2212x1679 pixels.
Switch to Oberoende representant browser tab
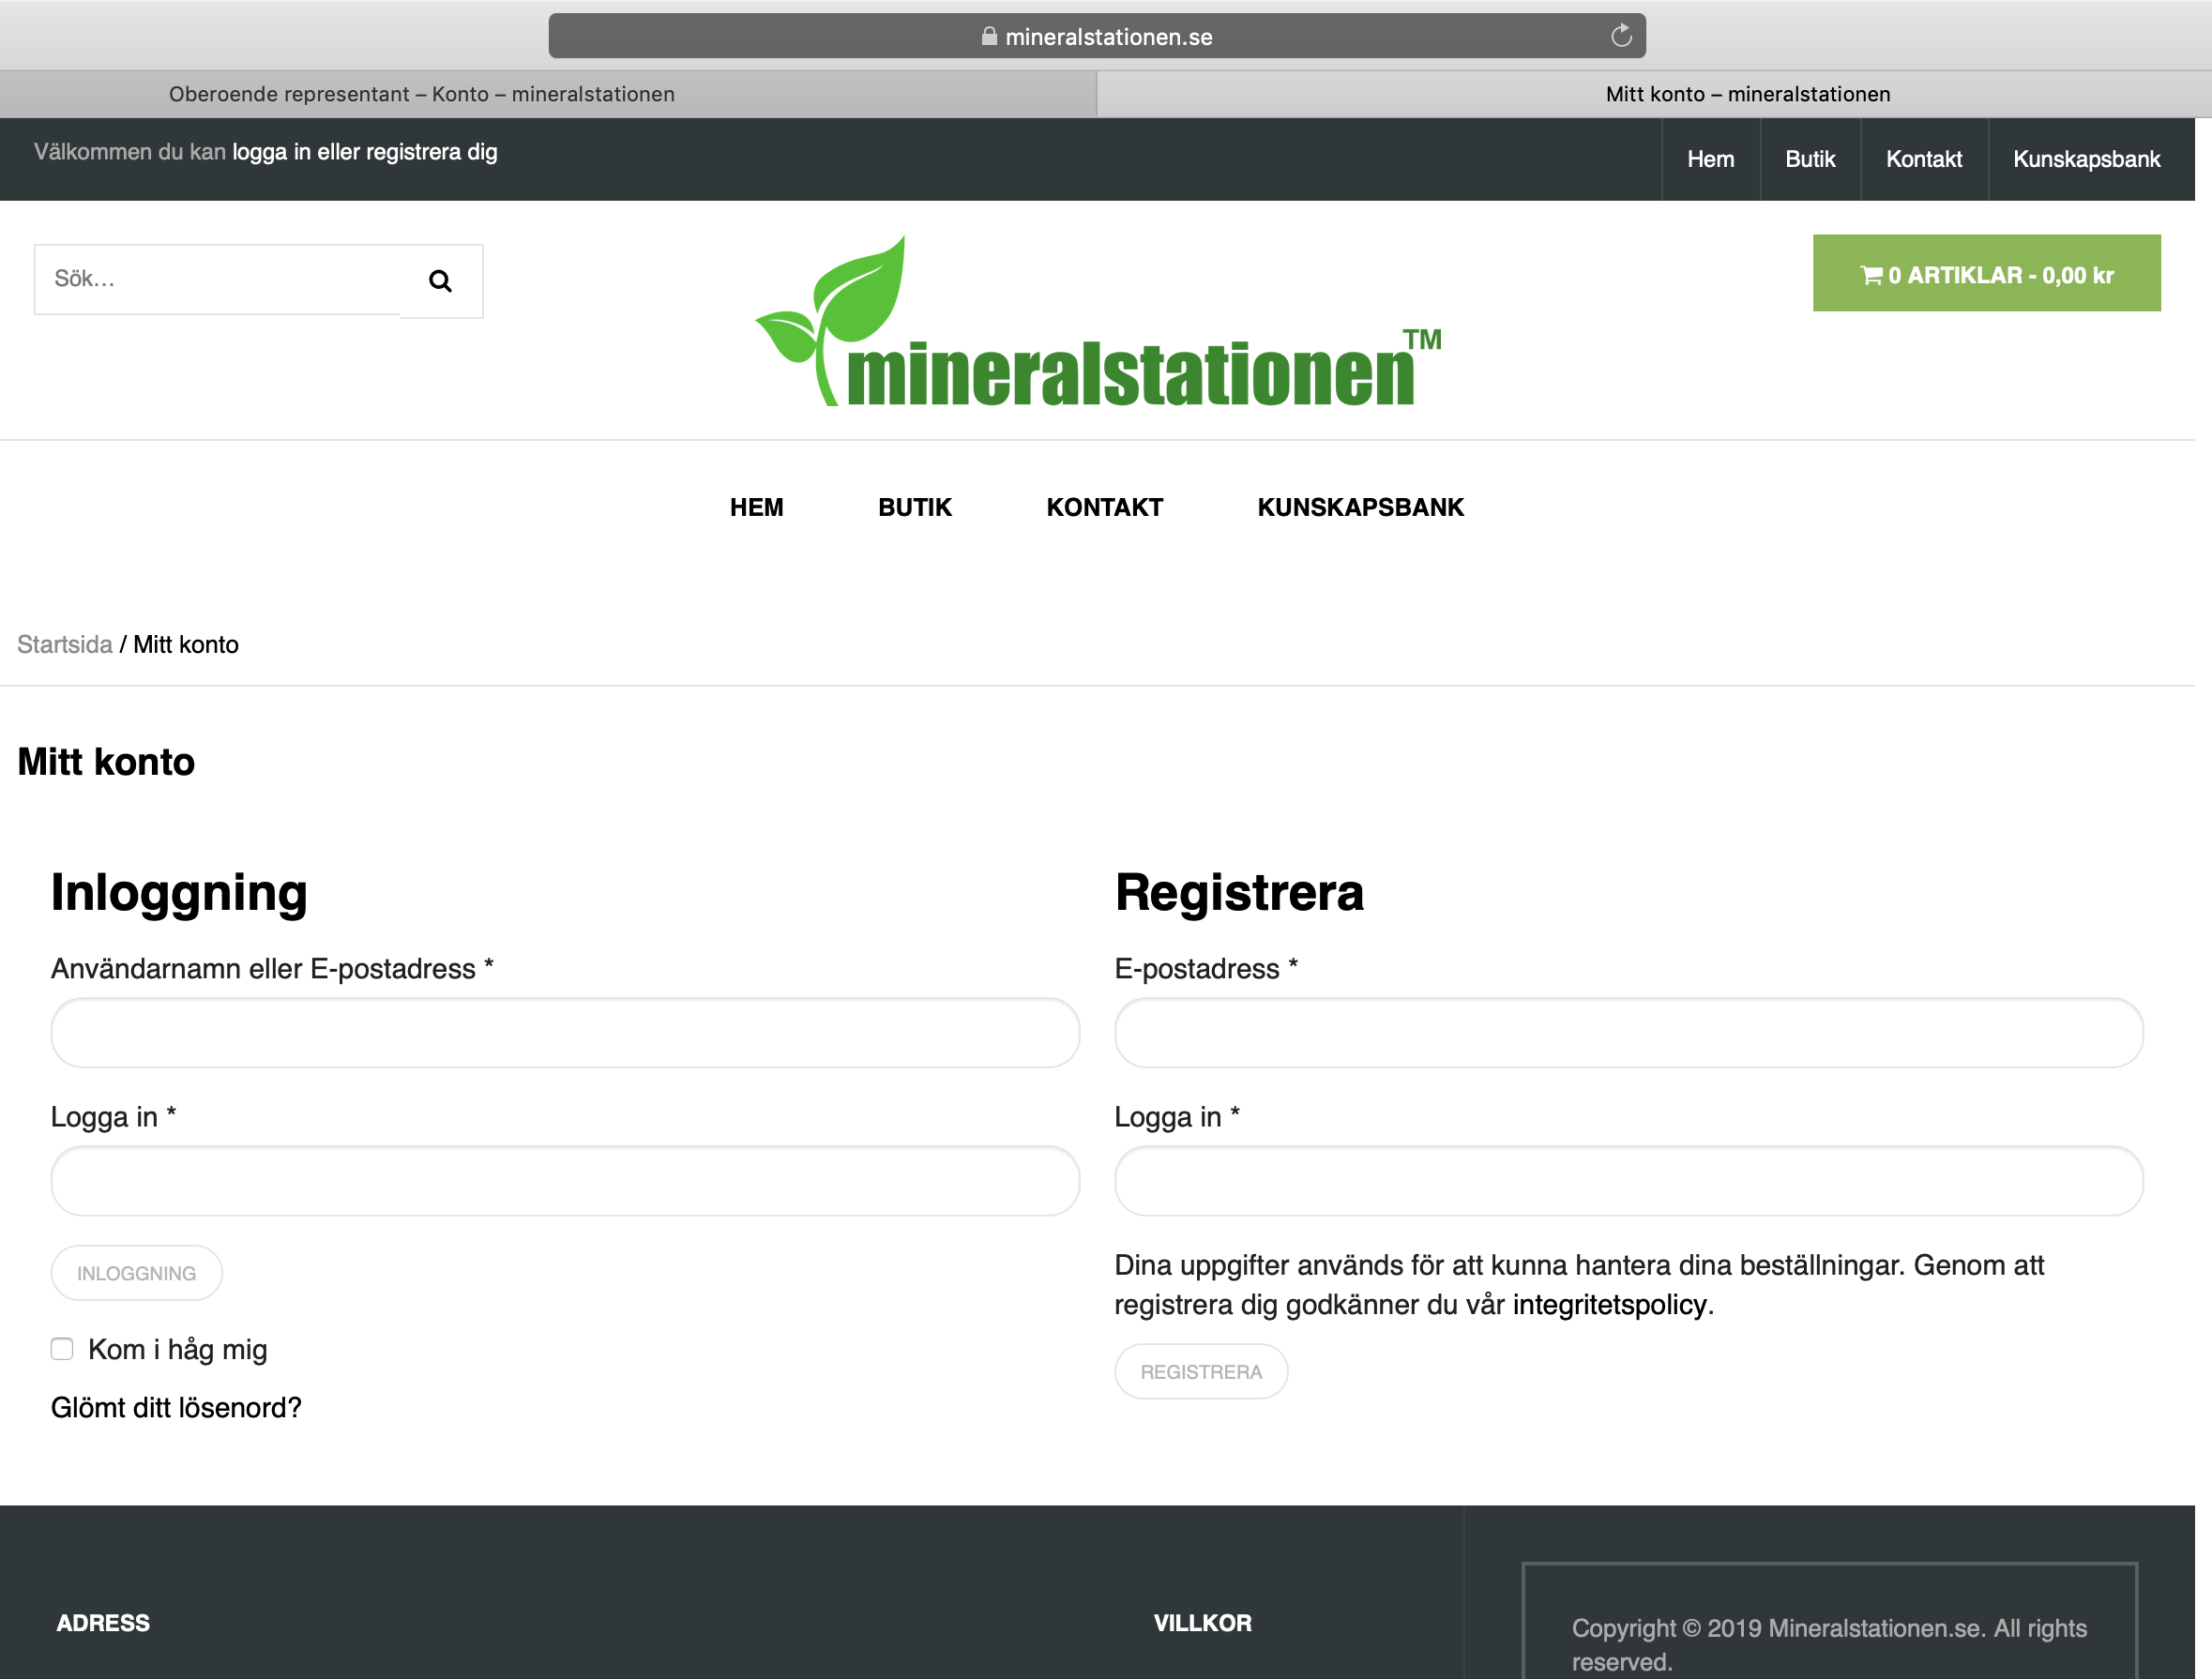click(548, 94)
